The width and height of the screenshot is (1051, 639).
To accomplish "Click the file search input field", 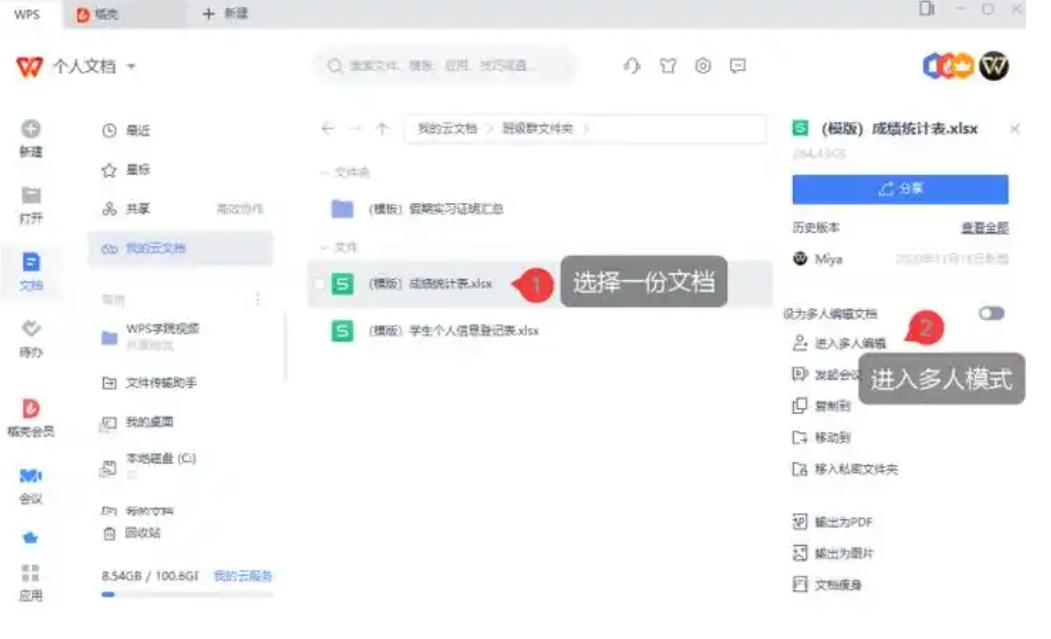I will (445, 66).
